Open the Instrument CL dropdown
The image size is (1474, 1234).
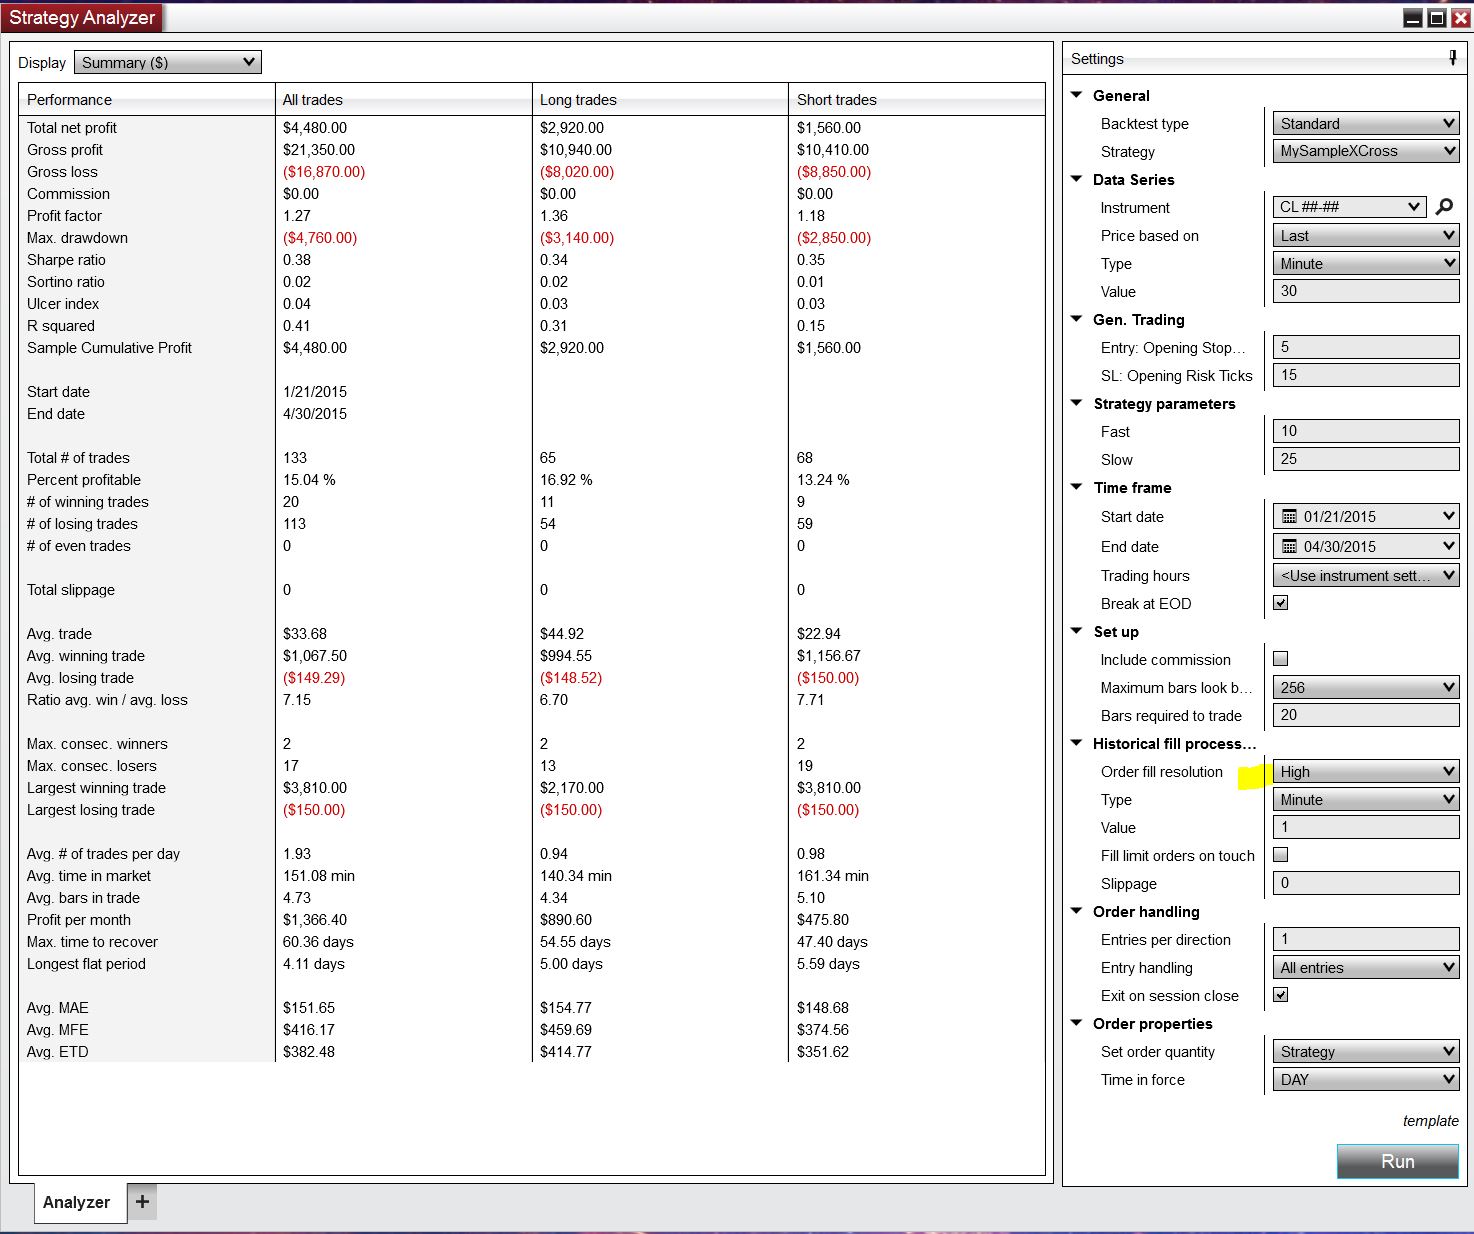pos(1348,207)
